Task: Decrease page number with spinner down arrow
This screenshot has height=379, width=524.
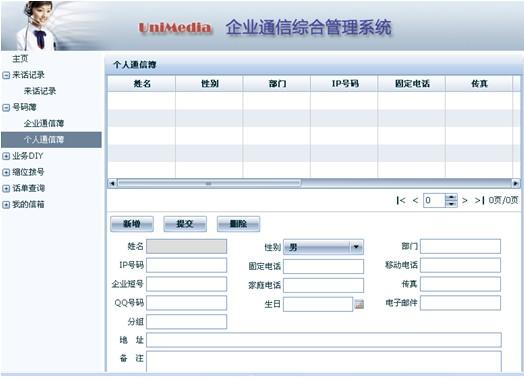Action: coord(451,204)
